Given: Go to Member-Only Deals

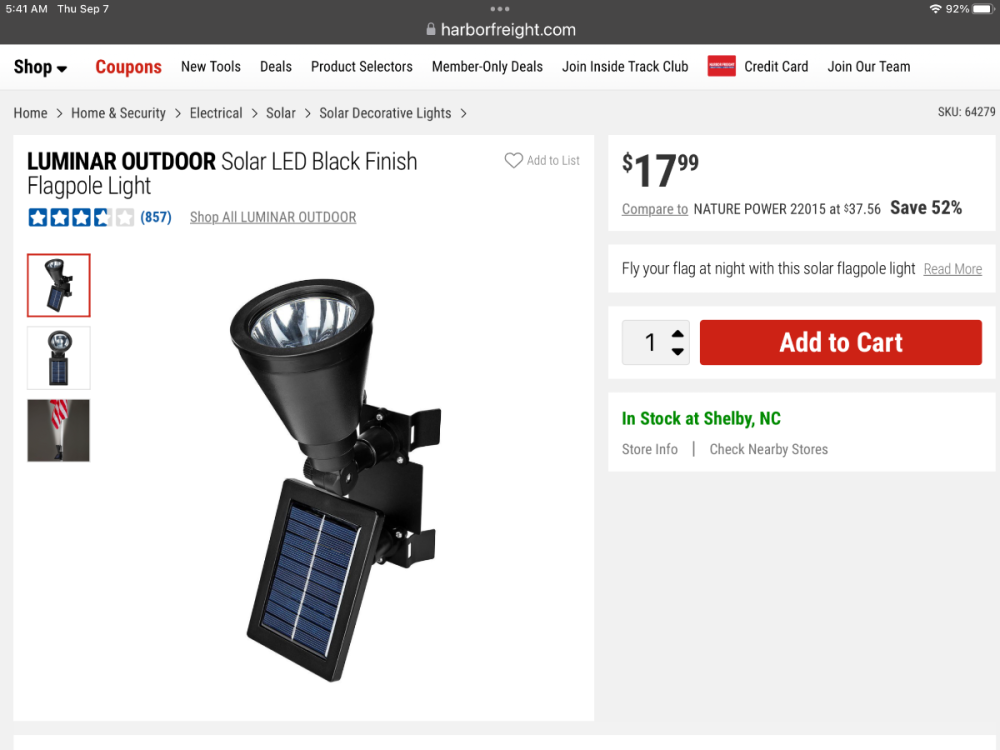Looking at the screenshot, I should click(x=487, y=67).
